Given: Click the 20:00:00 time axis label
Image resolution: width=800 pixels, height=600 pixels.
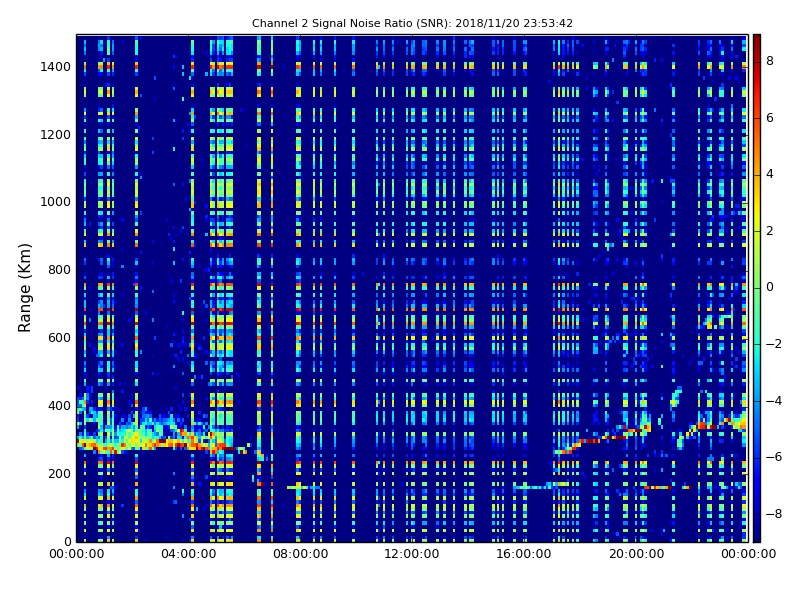Looking at the screenshot, I should point(636,554).
